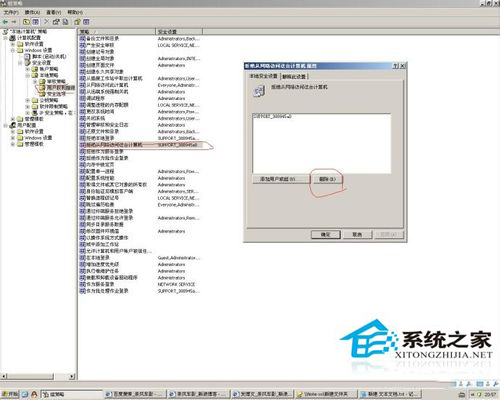The width and height of the screenshot is (500, 400).
Task: Select the 拒绝从网络访问这台计算机 policy row
Action: (141, 145)
